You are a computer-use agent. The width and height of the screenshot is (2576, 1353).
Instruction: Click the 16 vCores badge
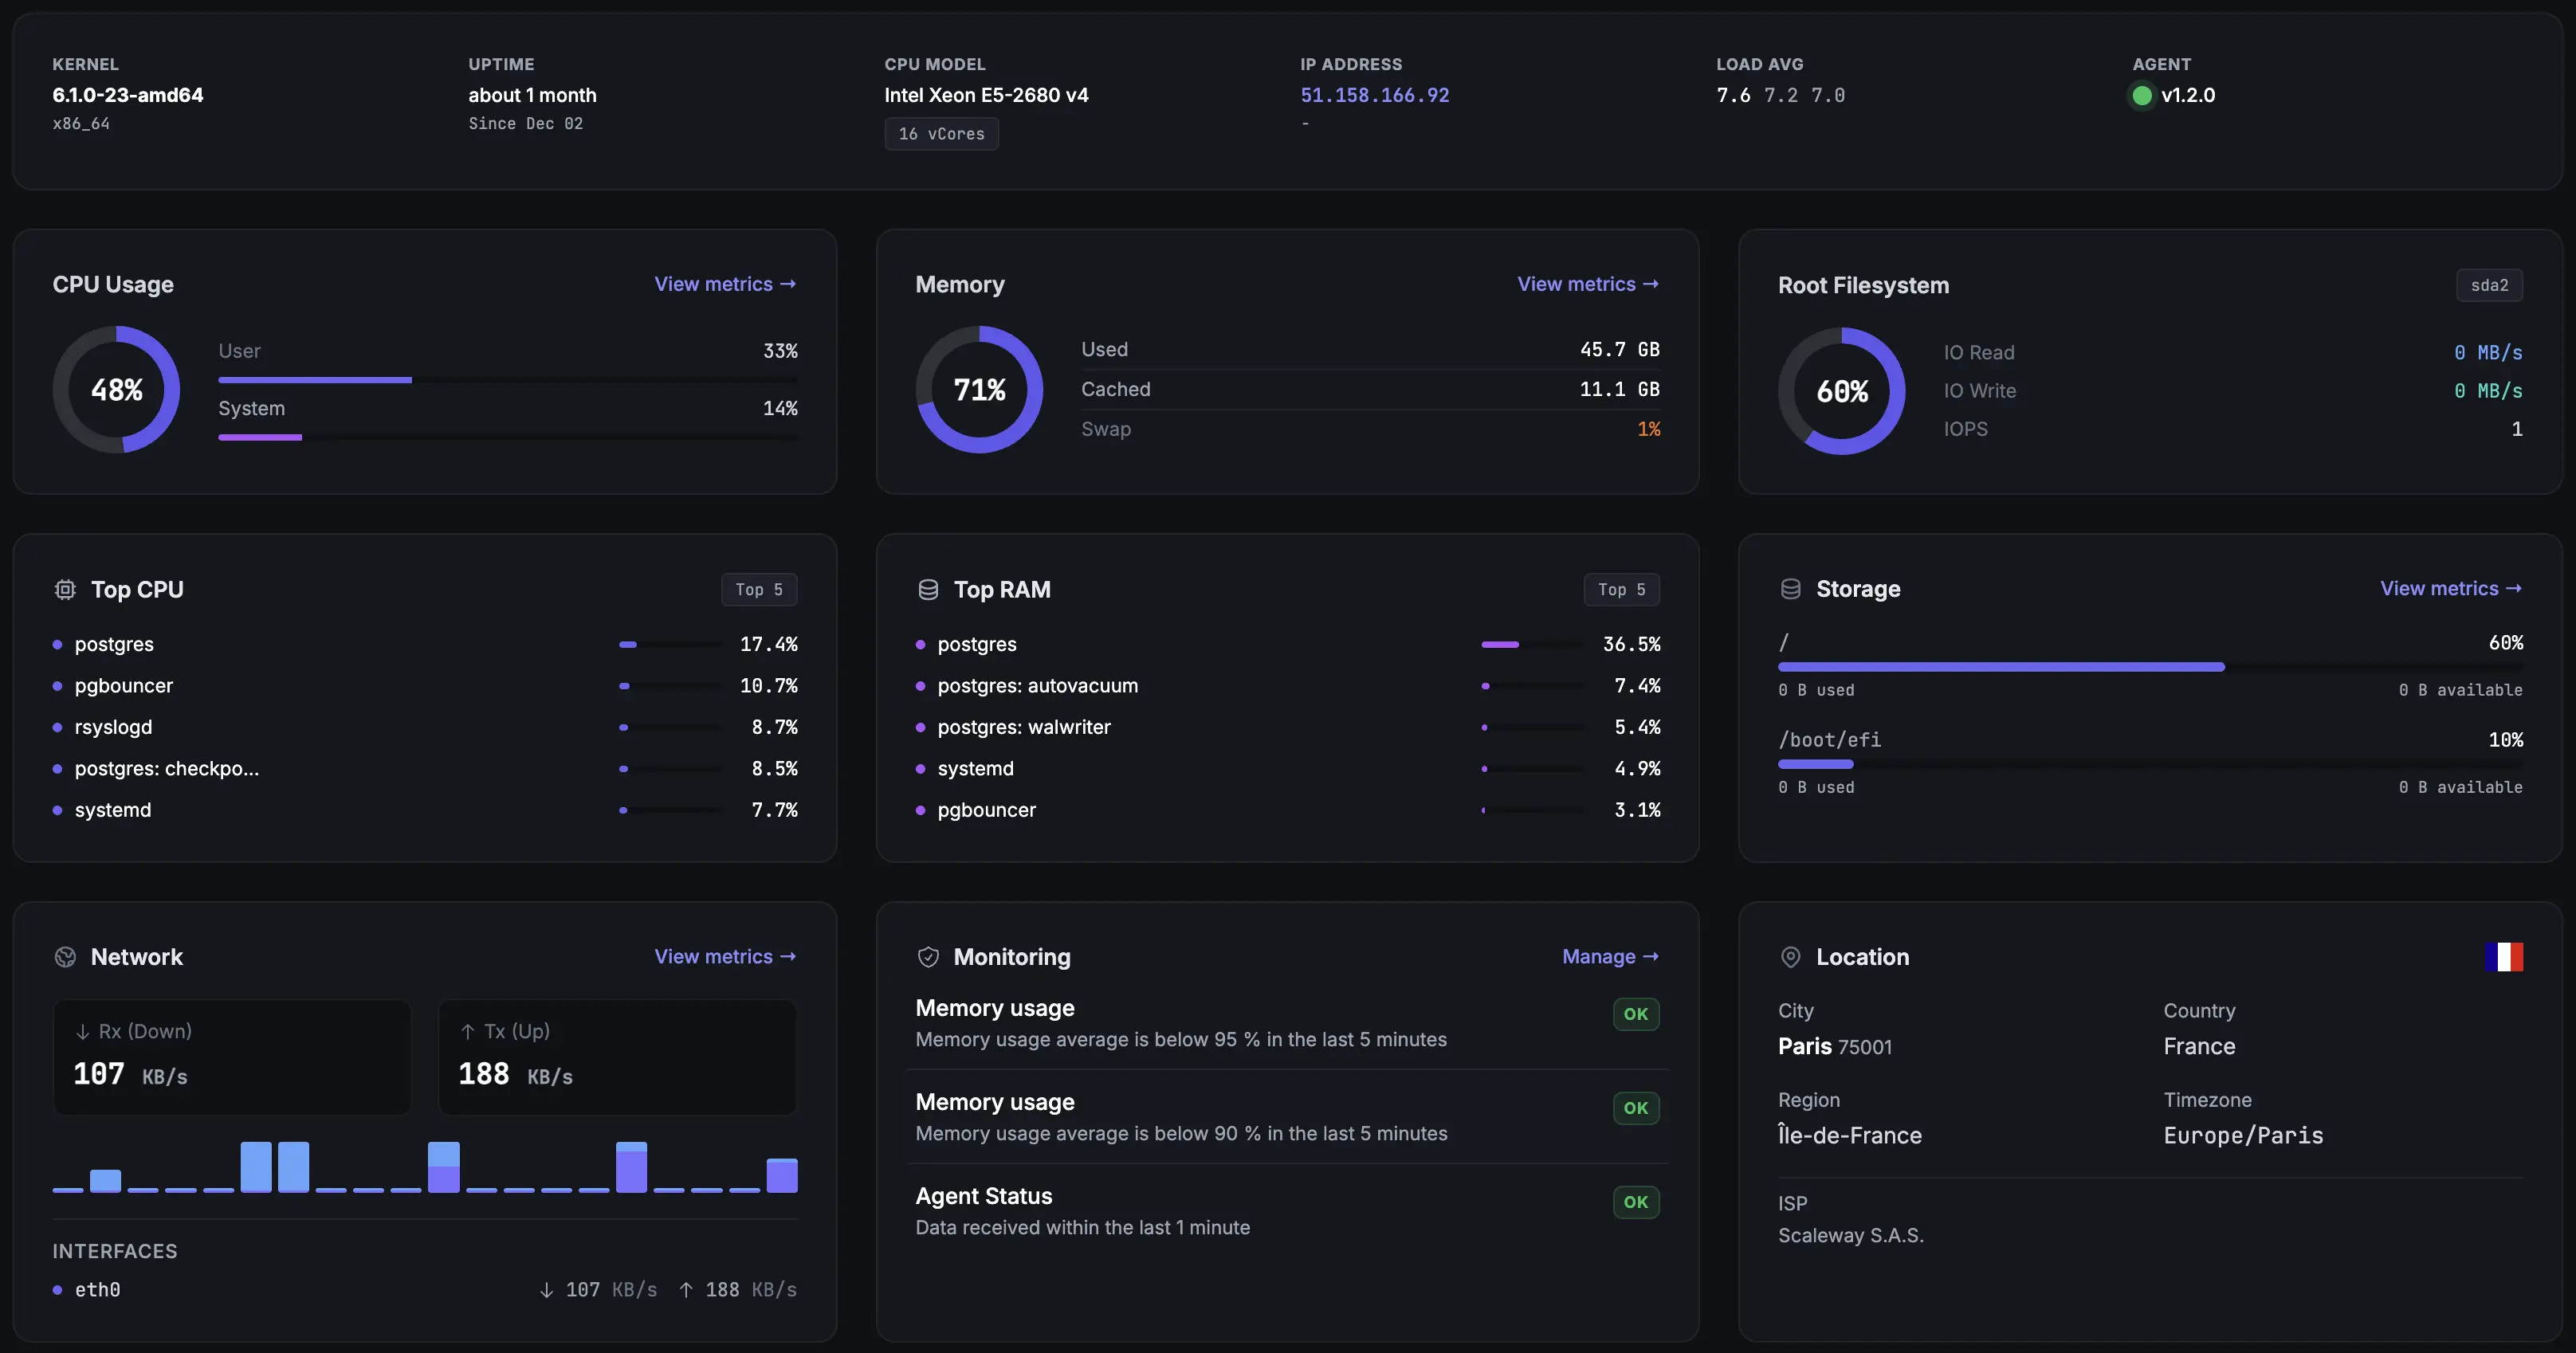(941, 133)
